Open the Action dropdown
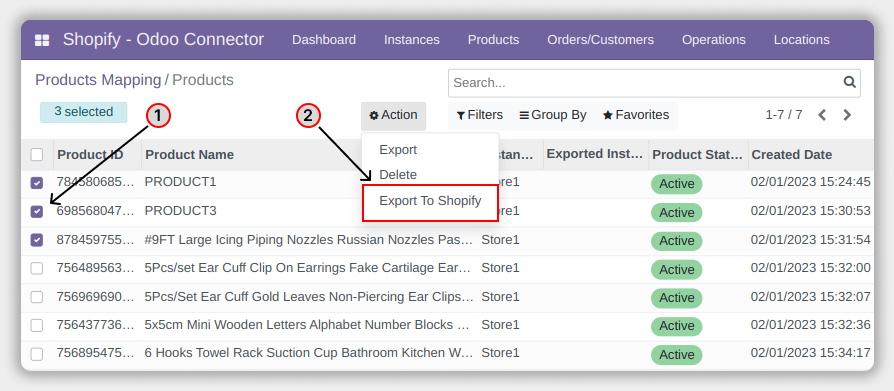 (x=393, y=115)
